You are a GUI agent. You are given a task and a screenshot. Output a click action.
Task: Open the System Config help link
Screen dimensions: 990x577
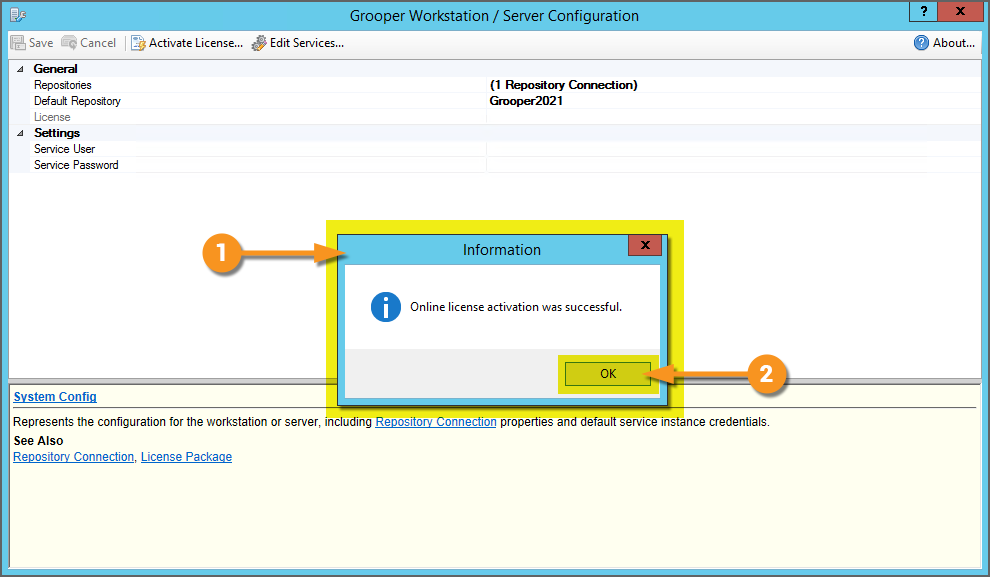(55, 396)
